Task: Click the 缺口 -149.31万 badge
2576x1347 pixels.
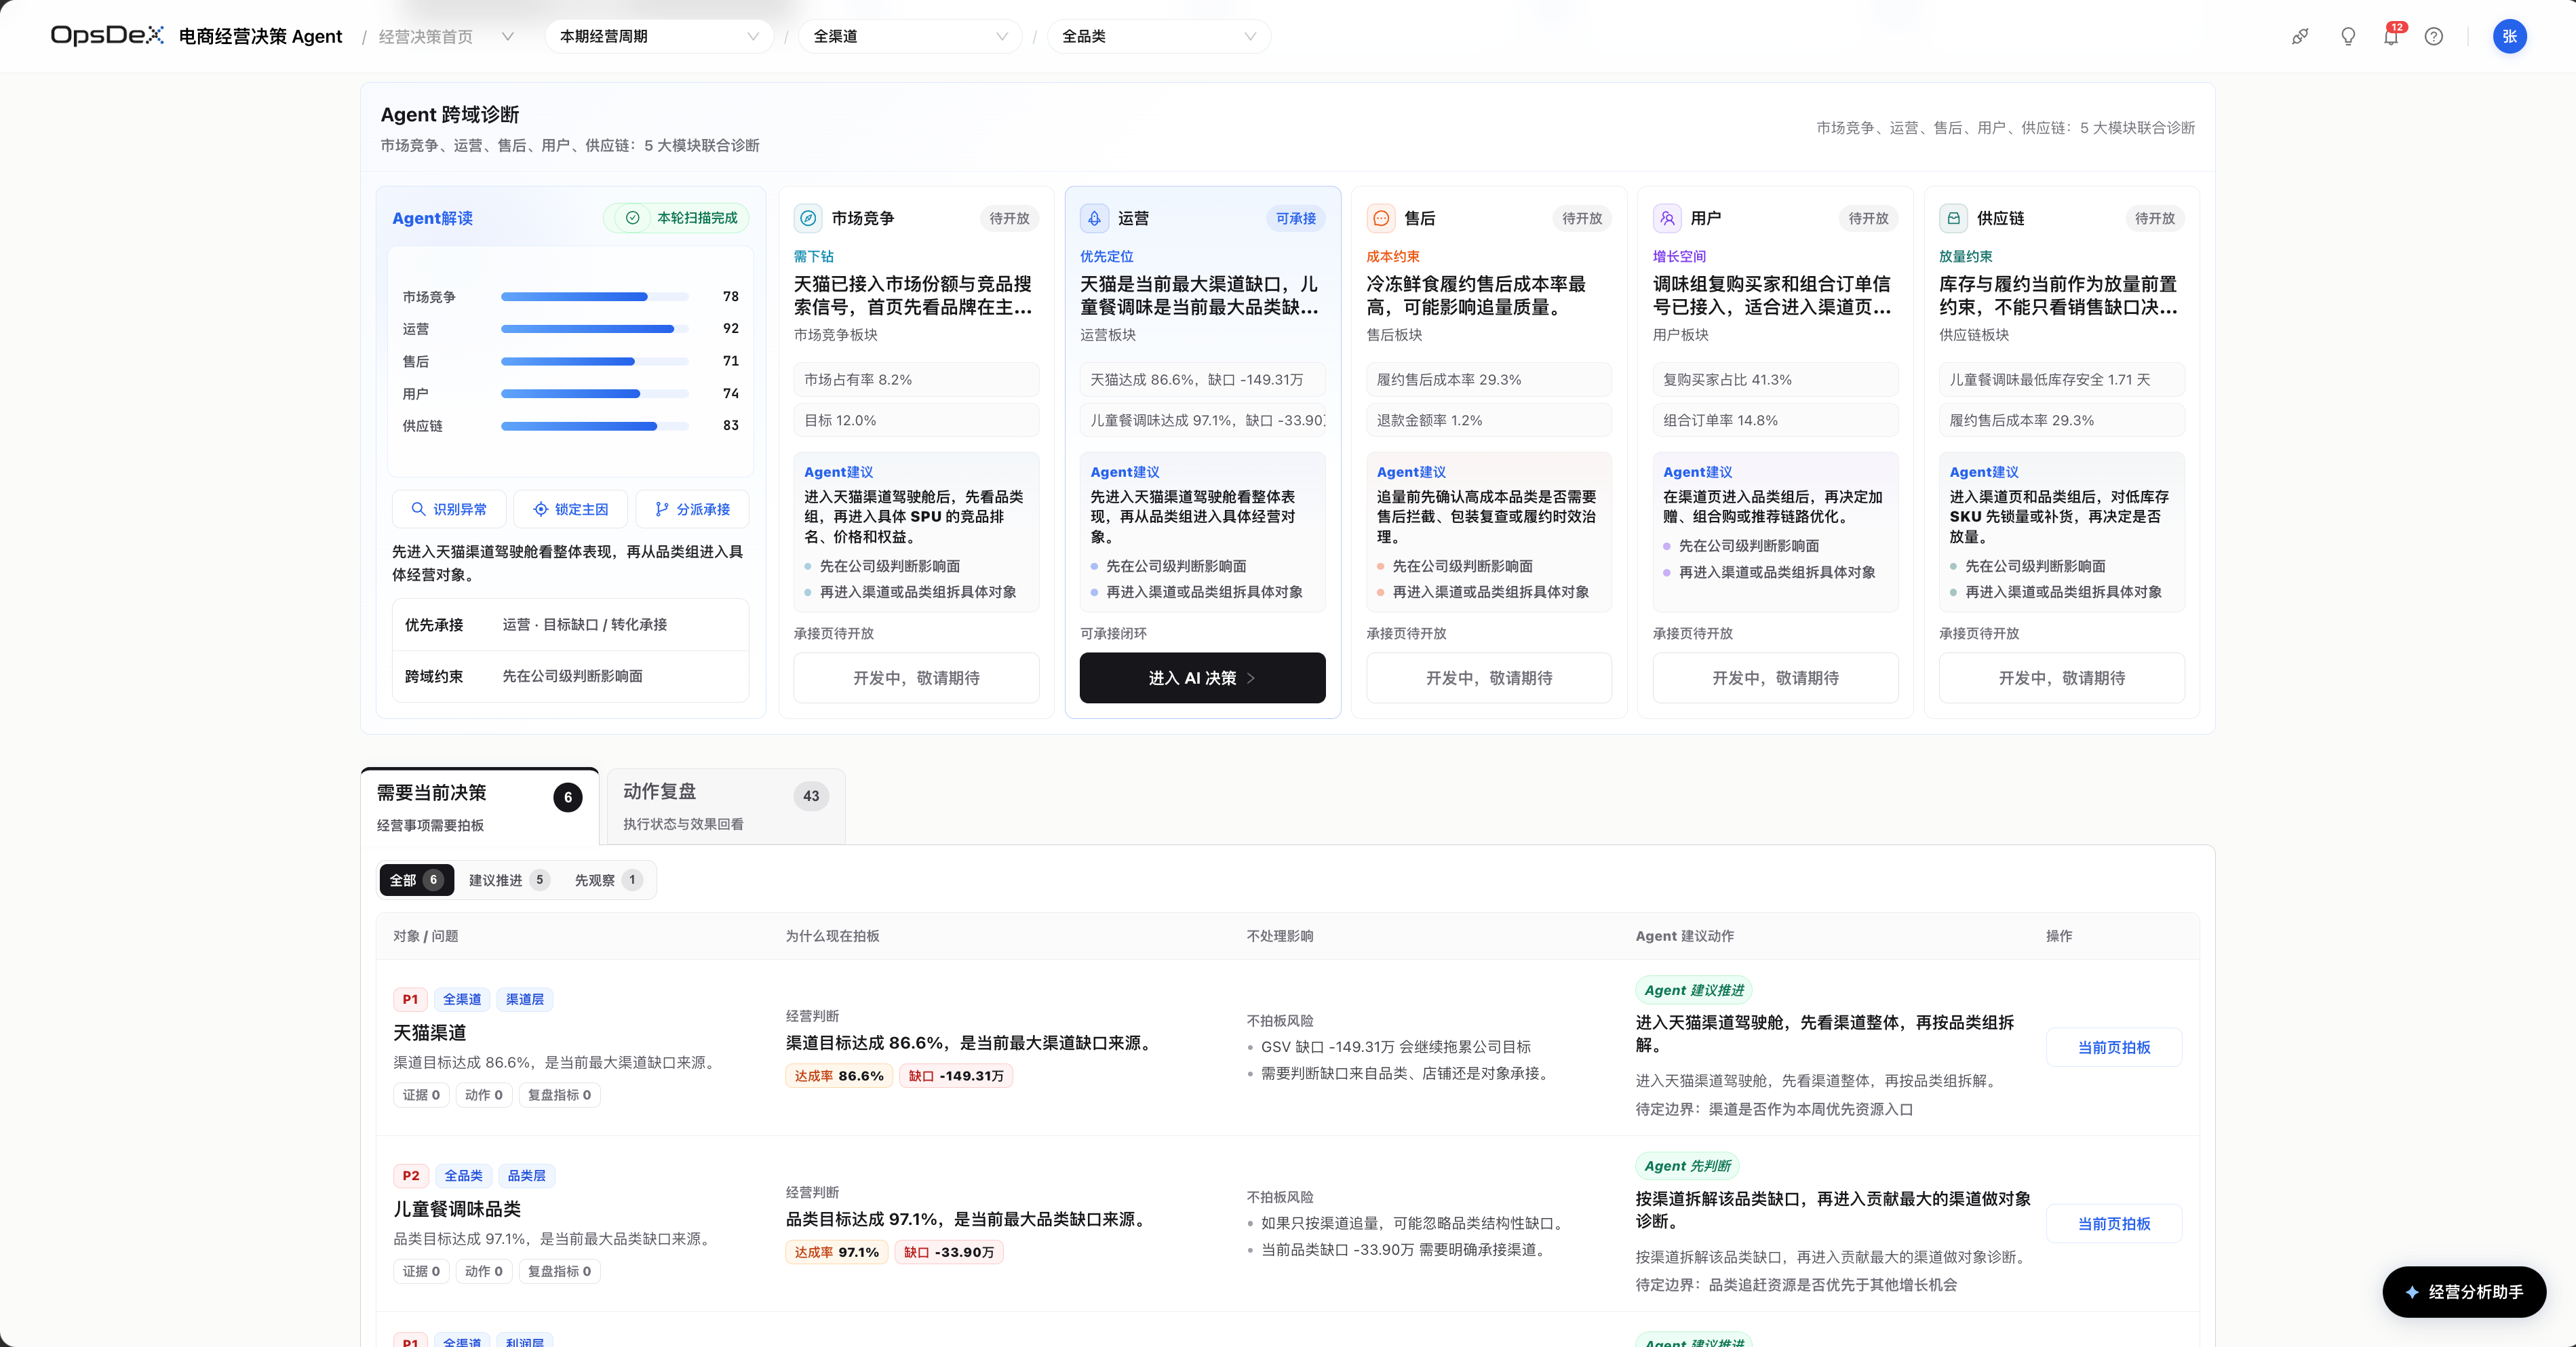Action: pos(956,1076)
